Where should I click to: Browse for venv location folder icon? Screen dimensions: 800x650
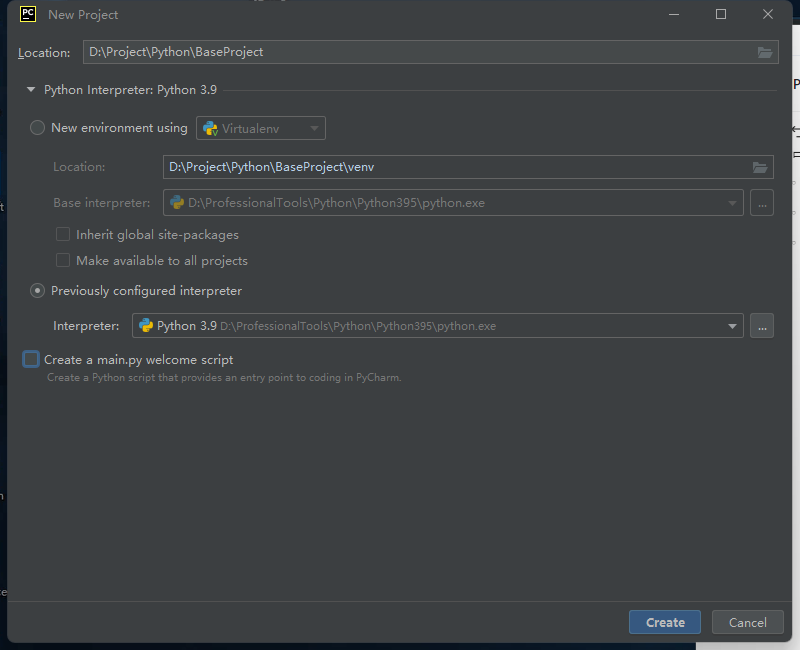click(760, 167)
